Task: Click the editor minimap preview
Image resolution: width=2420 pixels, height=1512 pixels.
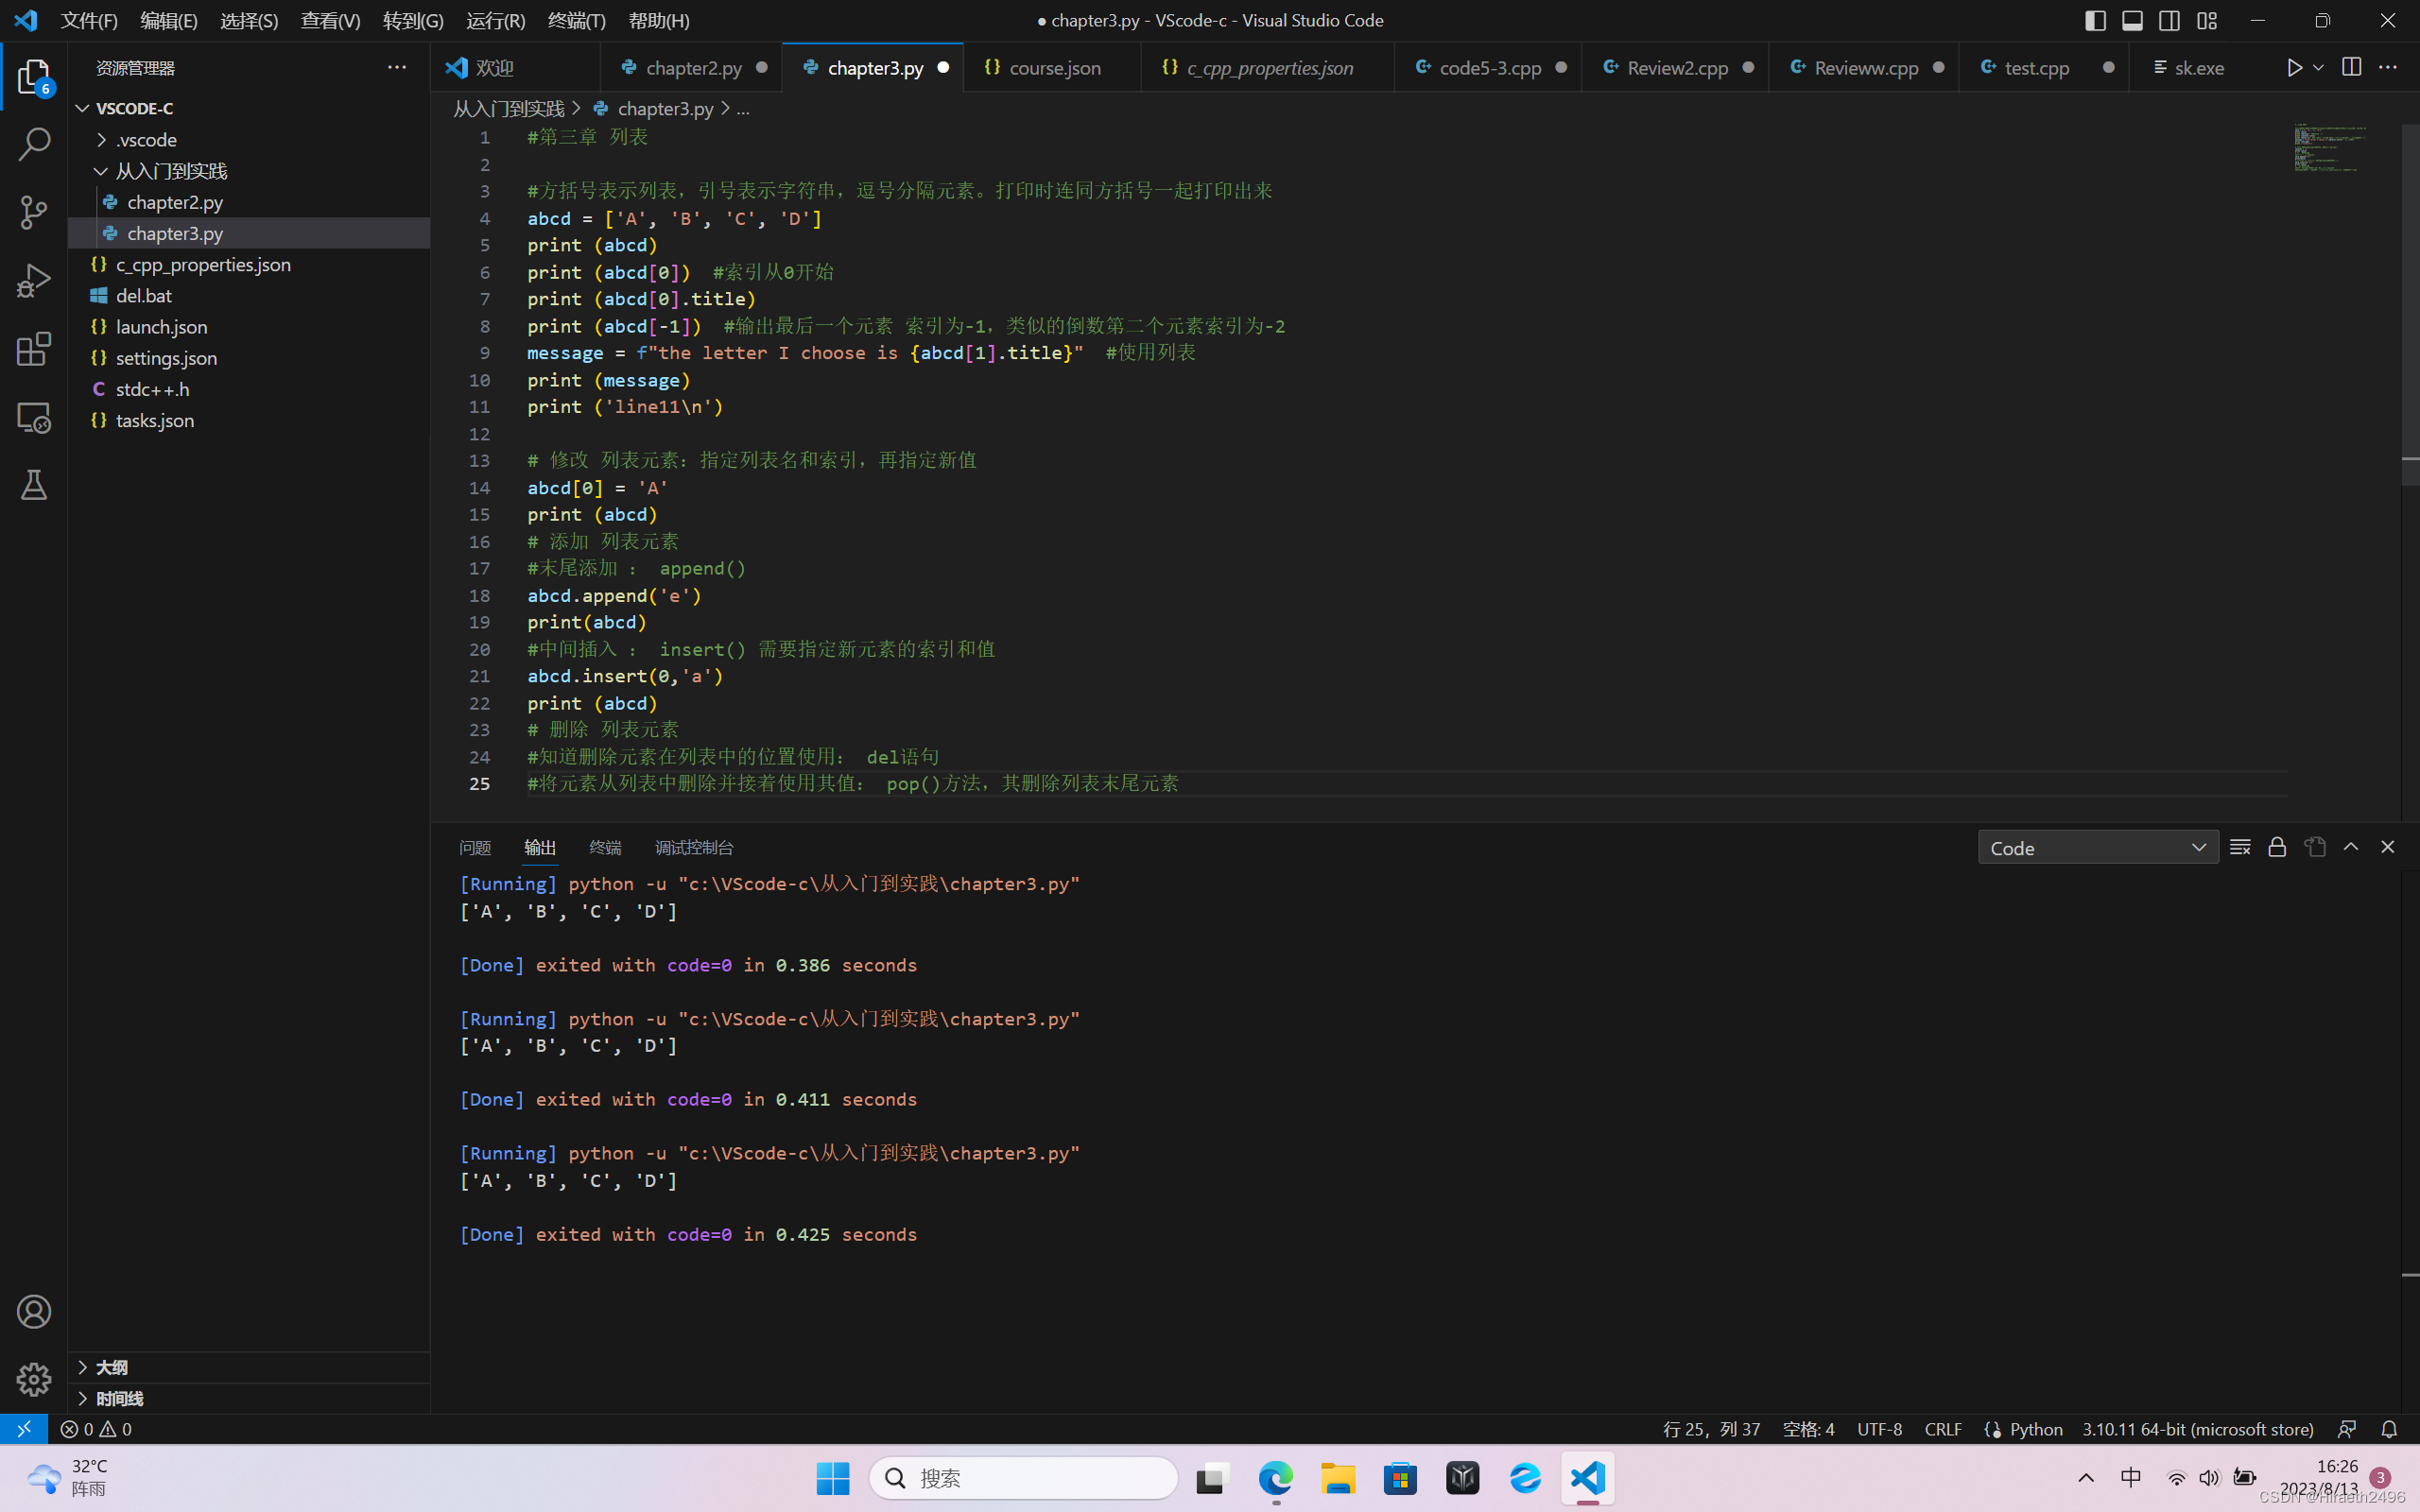Action: (2332, 150)
